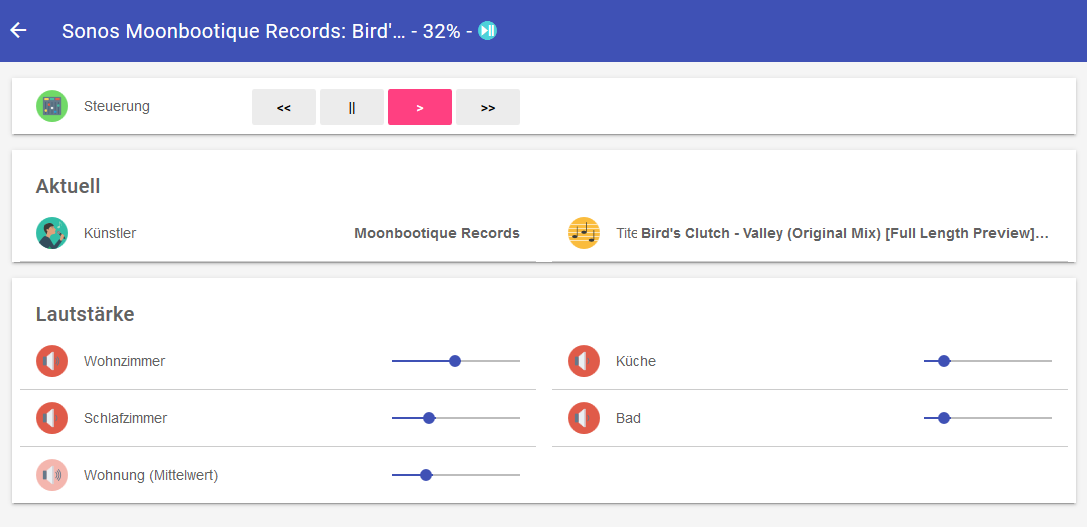Click the Küche speaker icon
This screenshot has width=1087, height=527.
coord(584,361)
